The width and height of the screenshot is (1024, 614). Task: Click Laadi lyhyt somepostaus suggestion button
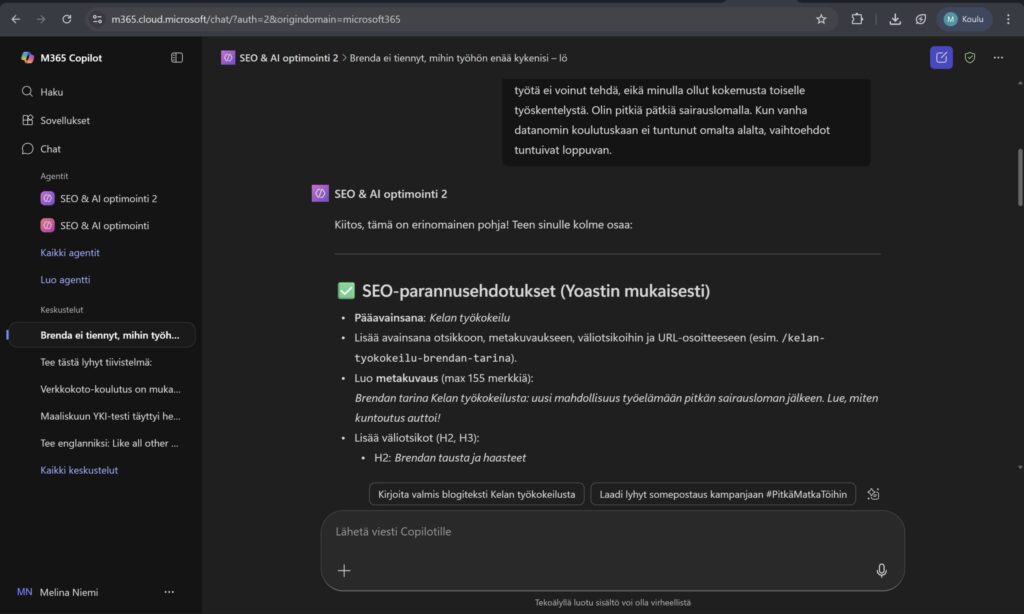click(x=723, y=494)
